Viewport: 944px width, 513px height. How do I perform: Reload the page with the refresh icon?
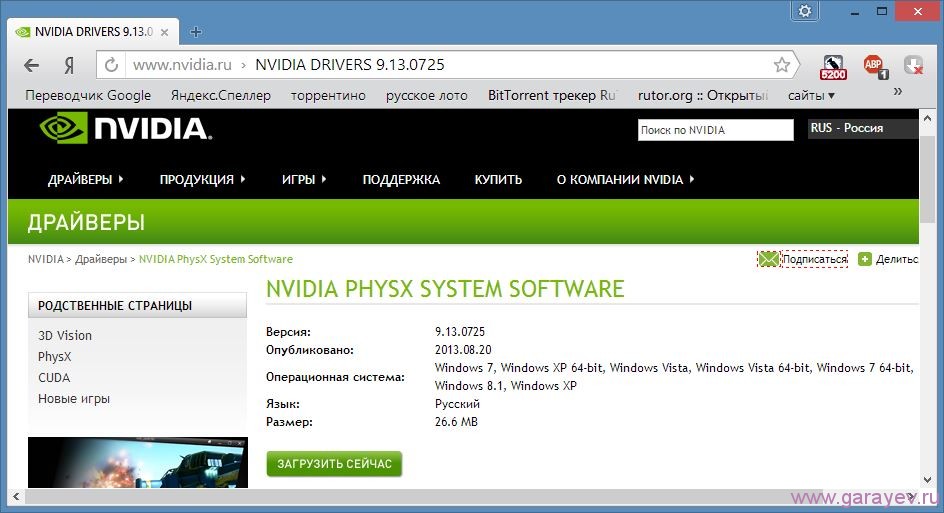[111, 65]
